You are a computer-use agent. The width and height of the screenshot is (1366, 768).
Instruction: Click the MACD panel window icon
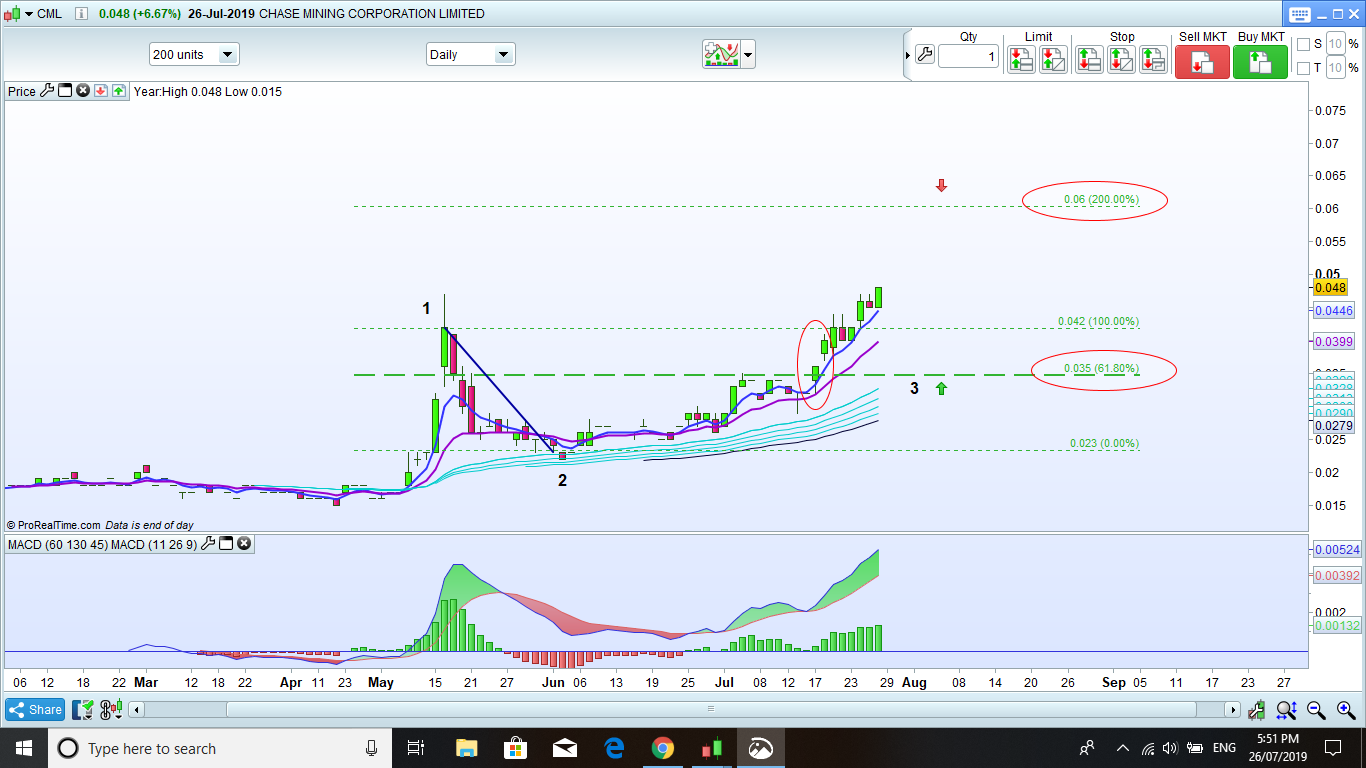click(226, 544)
